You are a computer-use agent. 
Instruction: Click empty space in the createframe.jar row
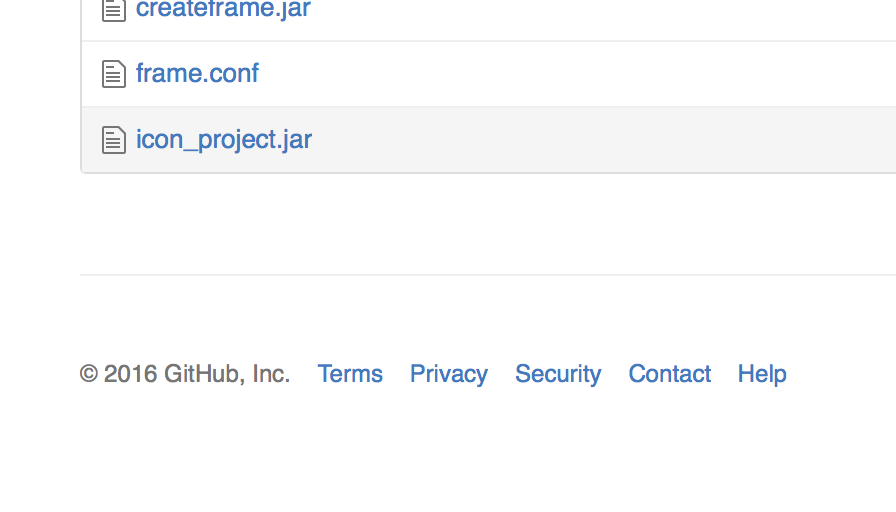(600, 12)
